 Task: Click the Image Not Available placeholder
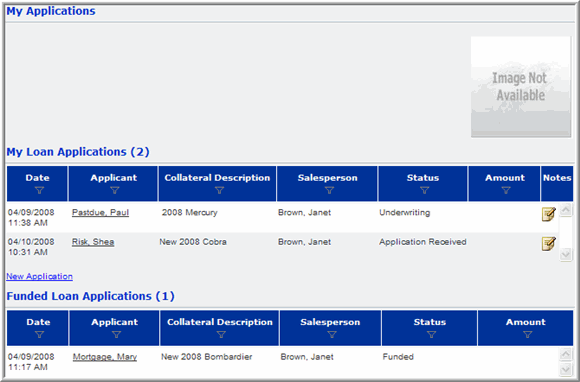[520, 87]
